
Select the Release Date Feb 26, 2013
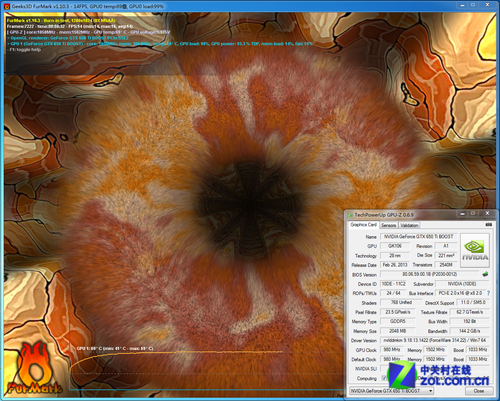[395, 265]
